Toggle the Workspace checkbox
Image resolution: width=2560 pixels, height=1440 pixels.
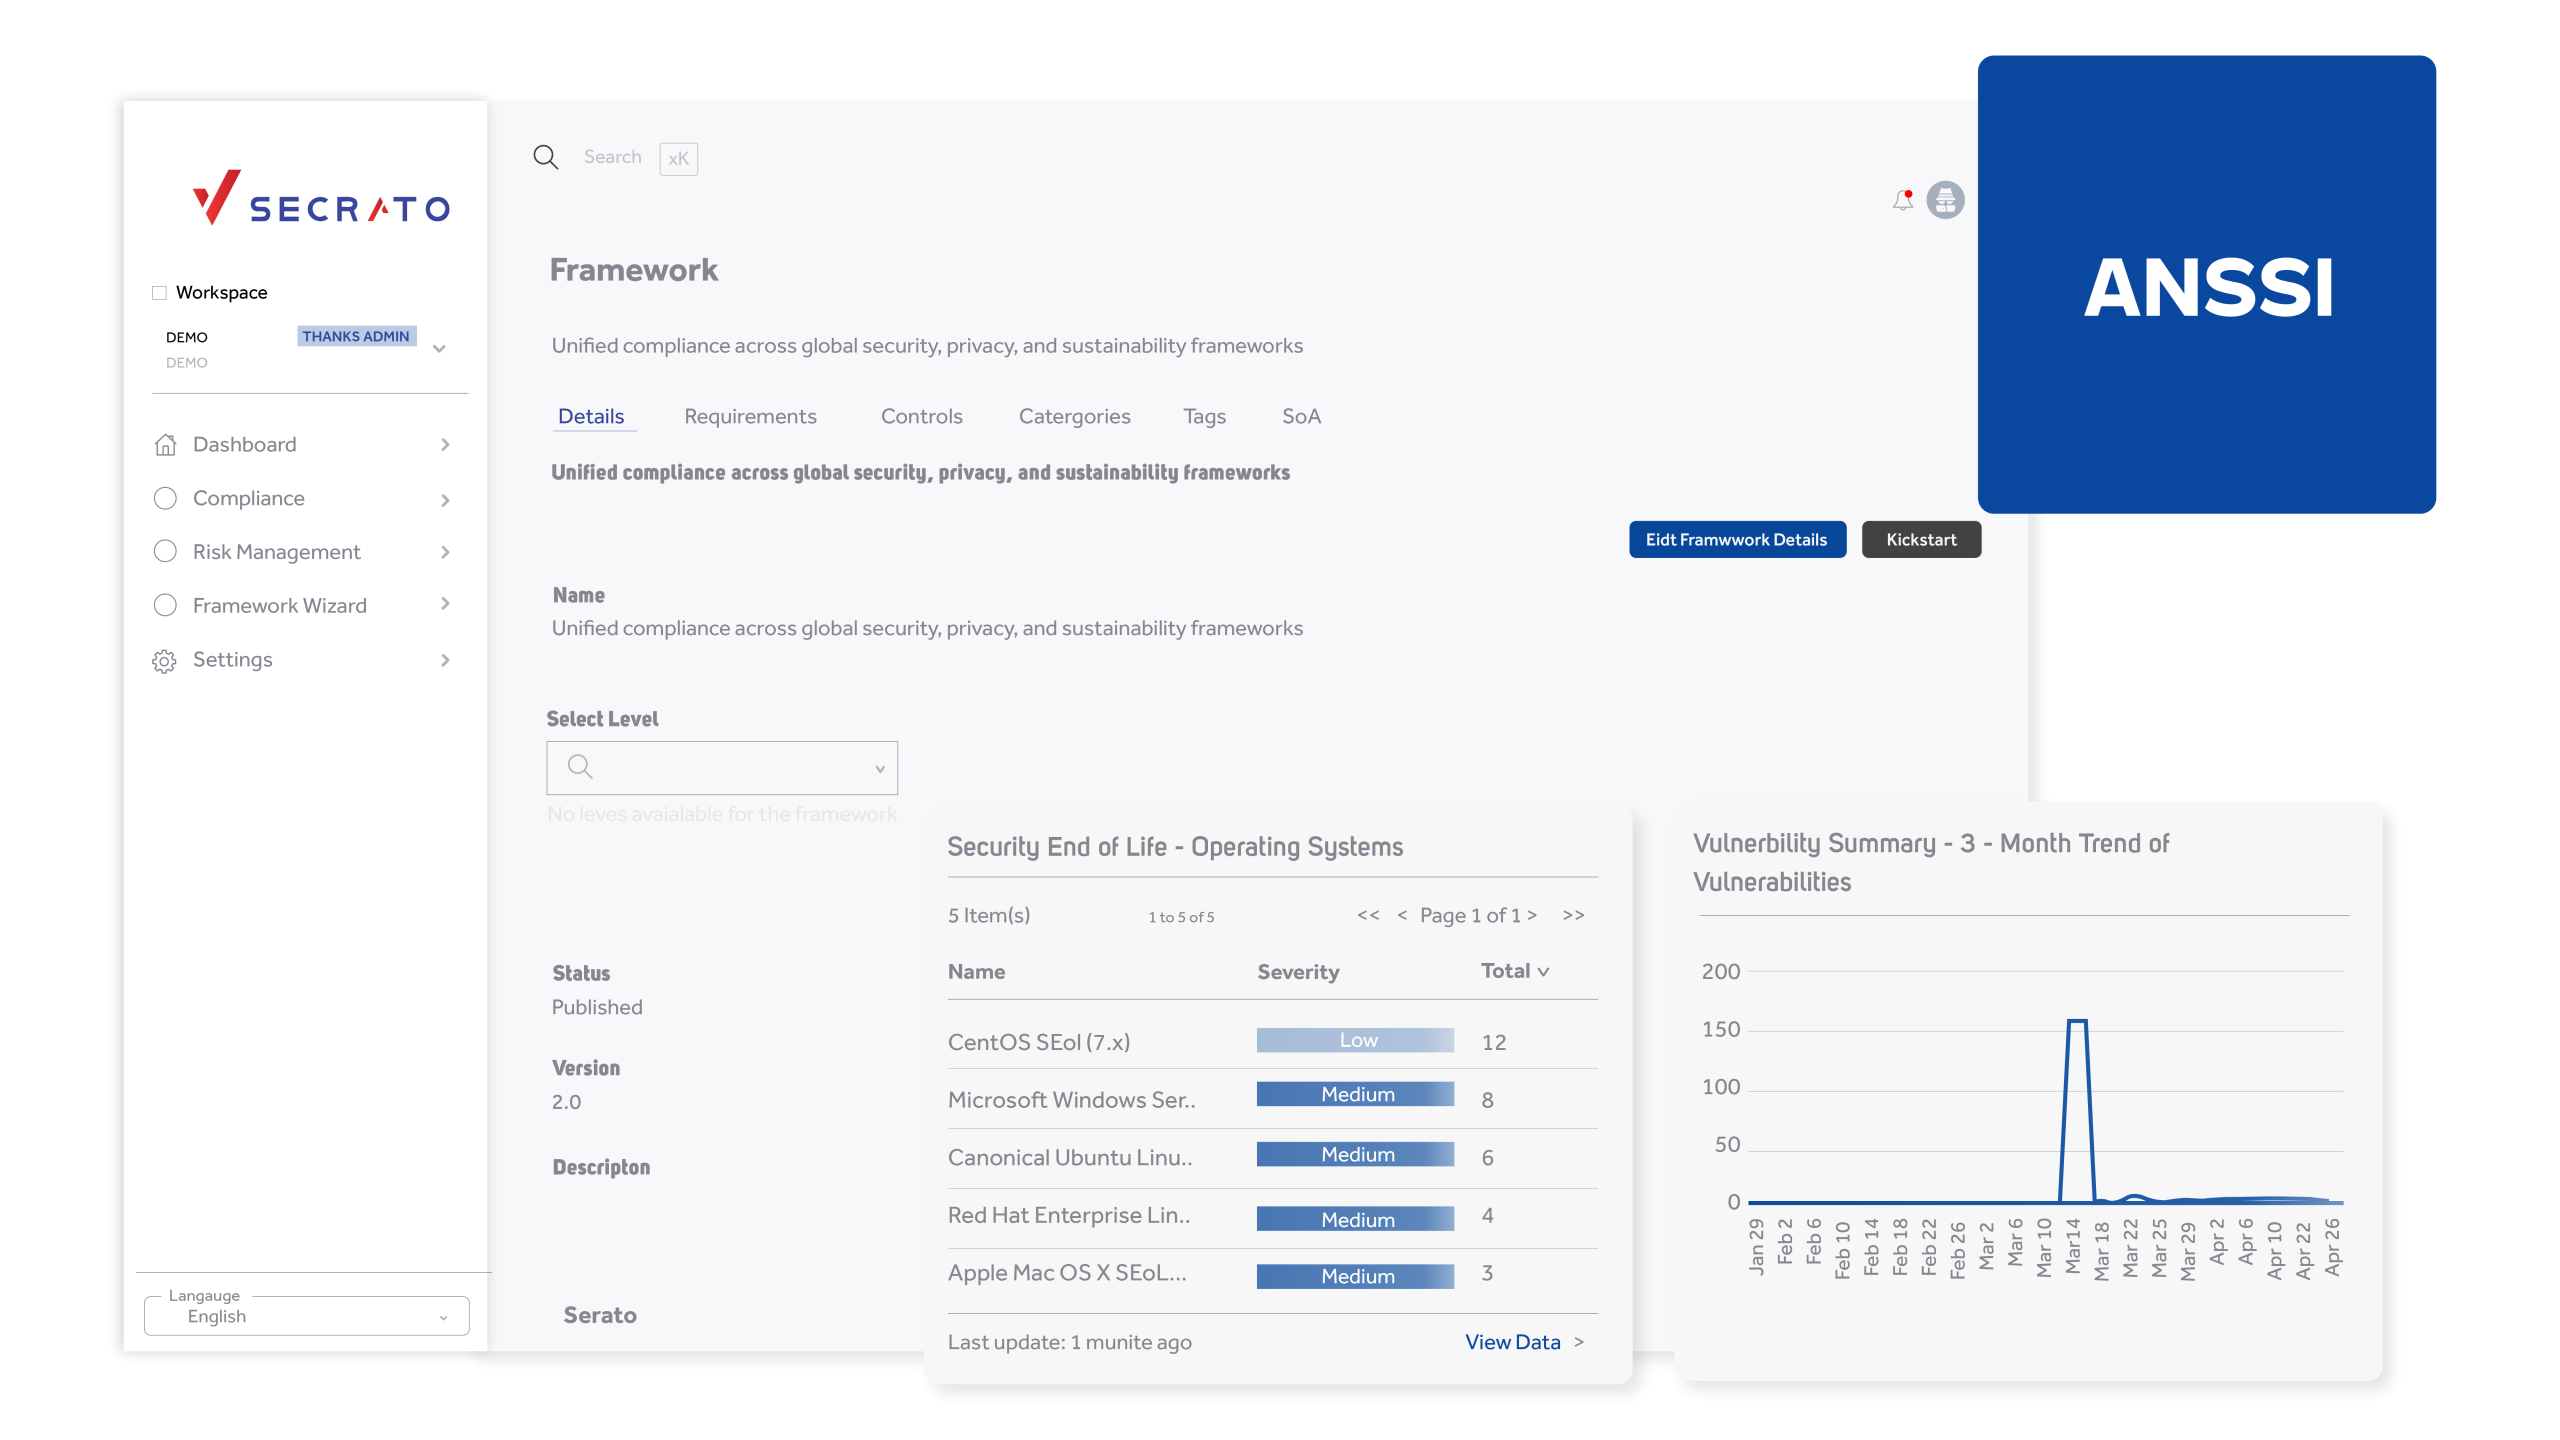159,293
